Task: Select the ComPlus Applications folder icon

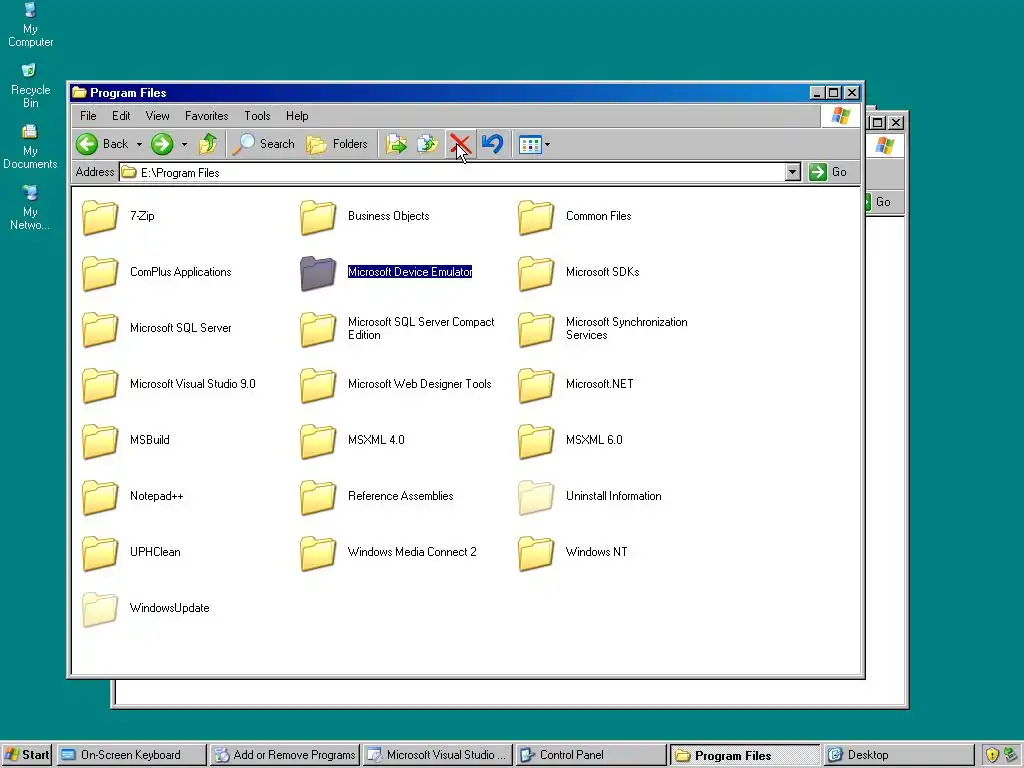Action: (x=100, y=273)
